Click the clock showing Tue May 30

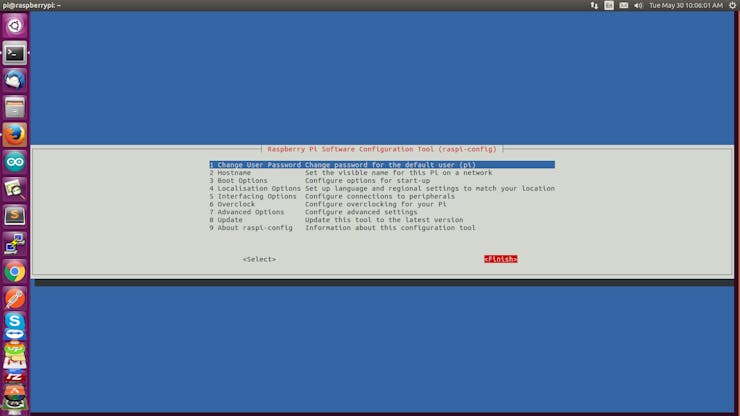click(x=686, y=5)
